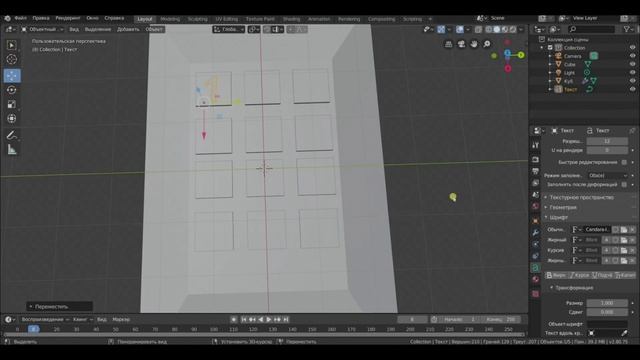Hide the Light object in outliner
The height and width of the screenshot is (360, 640).
click(632, 73)
